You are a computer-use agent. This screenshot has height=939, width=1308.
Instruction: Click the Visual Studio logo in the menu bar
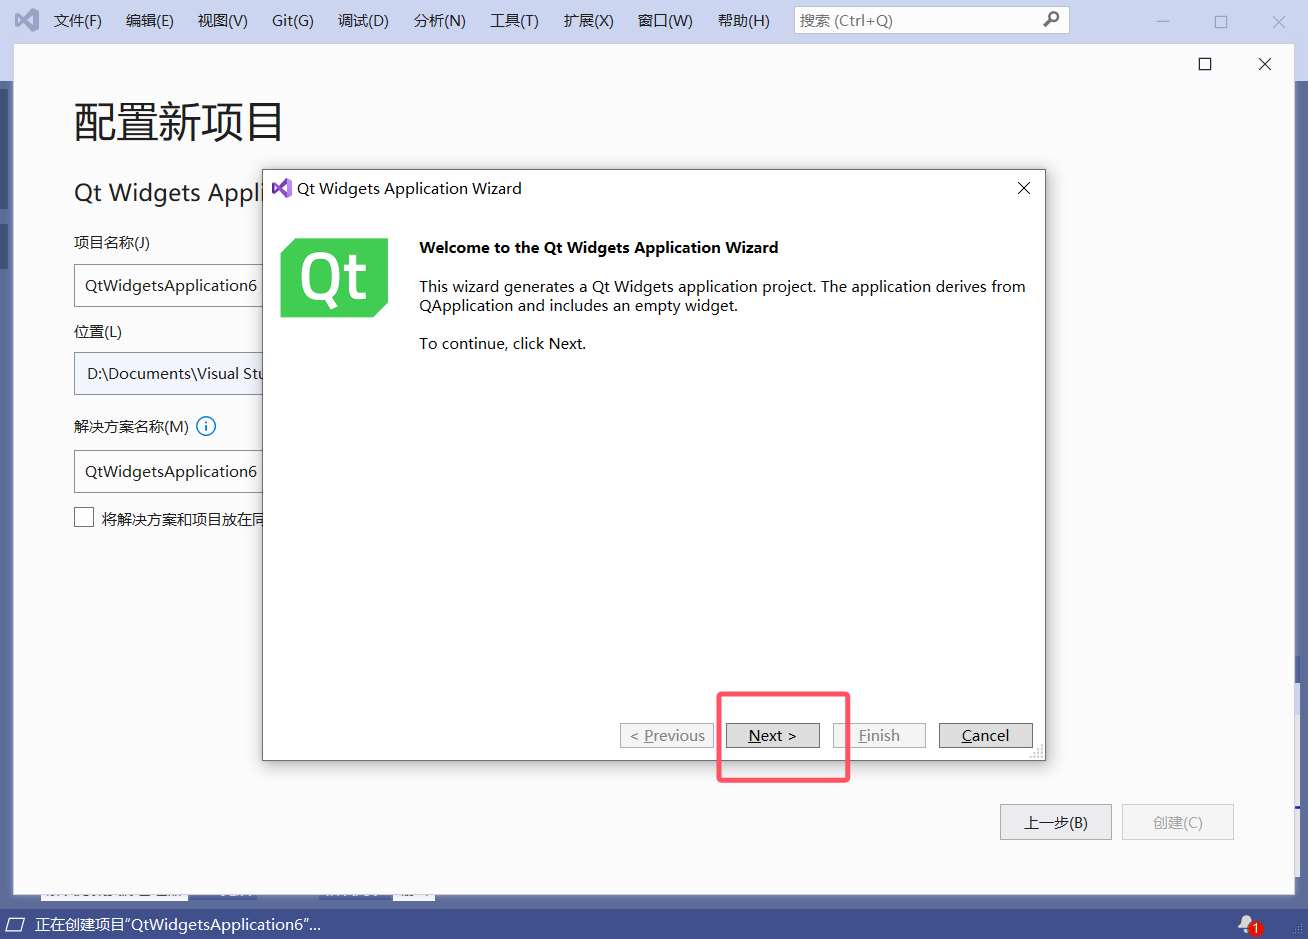coord(25,20)
